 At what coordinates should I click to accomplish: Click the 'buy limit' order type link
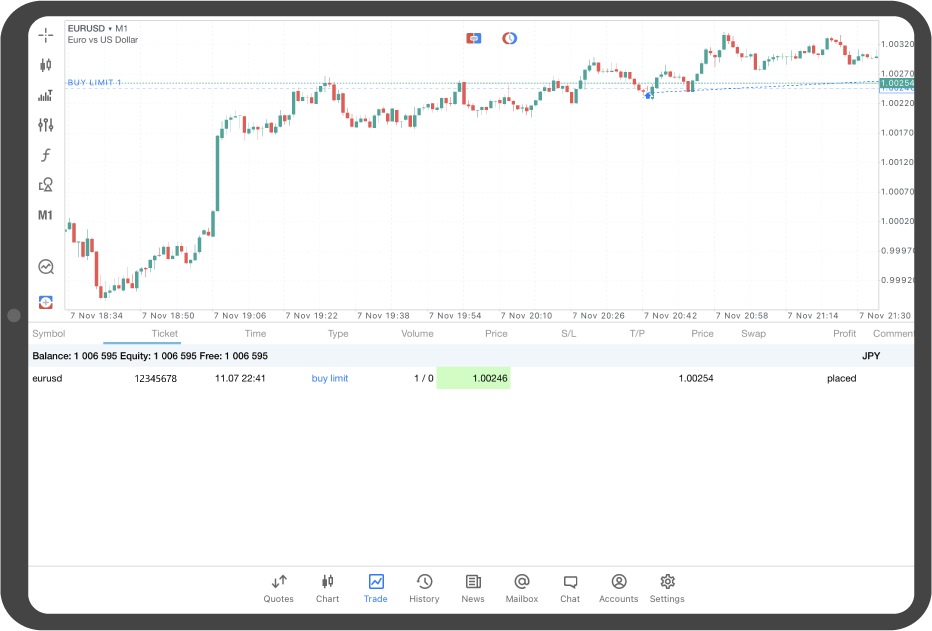click(330, 378)
